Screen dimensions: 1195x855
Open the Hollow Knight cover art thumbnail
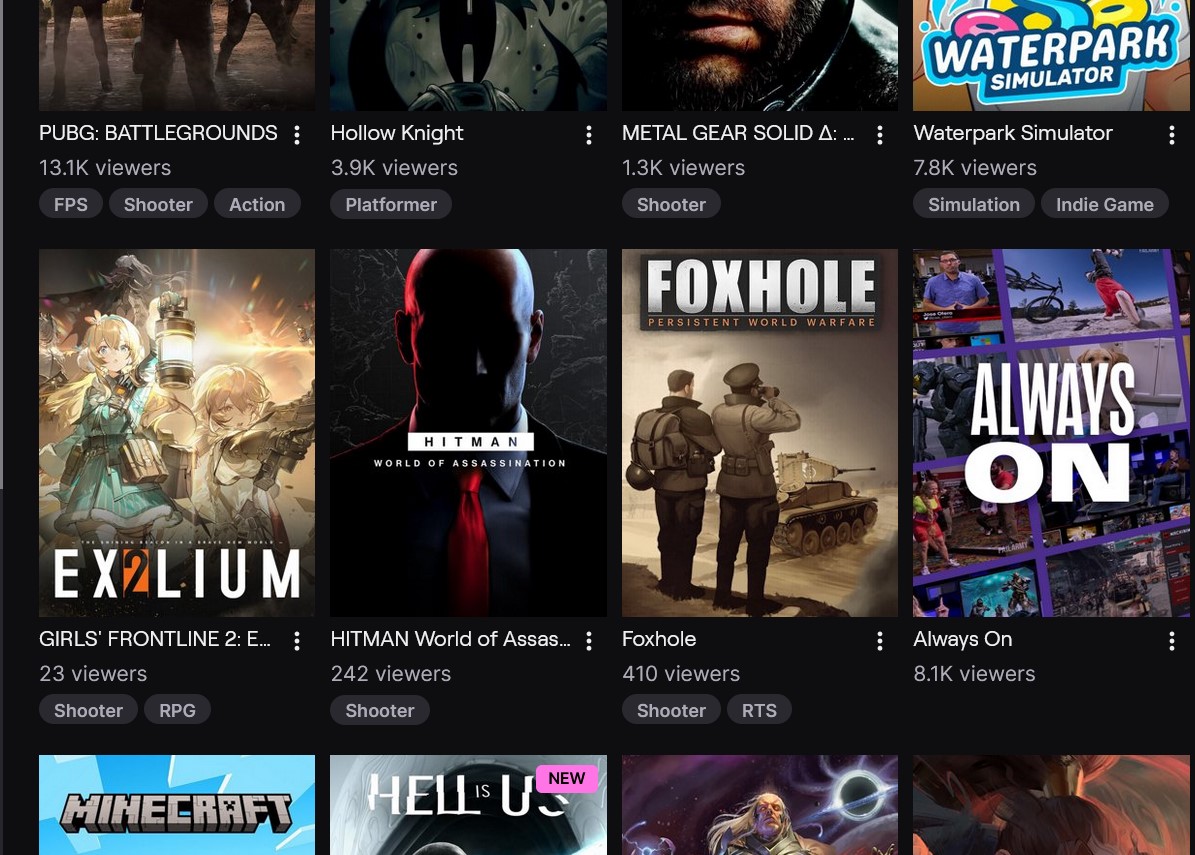(x=469, y=55)
